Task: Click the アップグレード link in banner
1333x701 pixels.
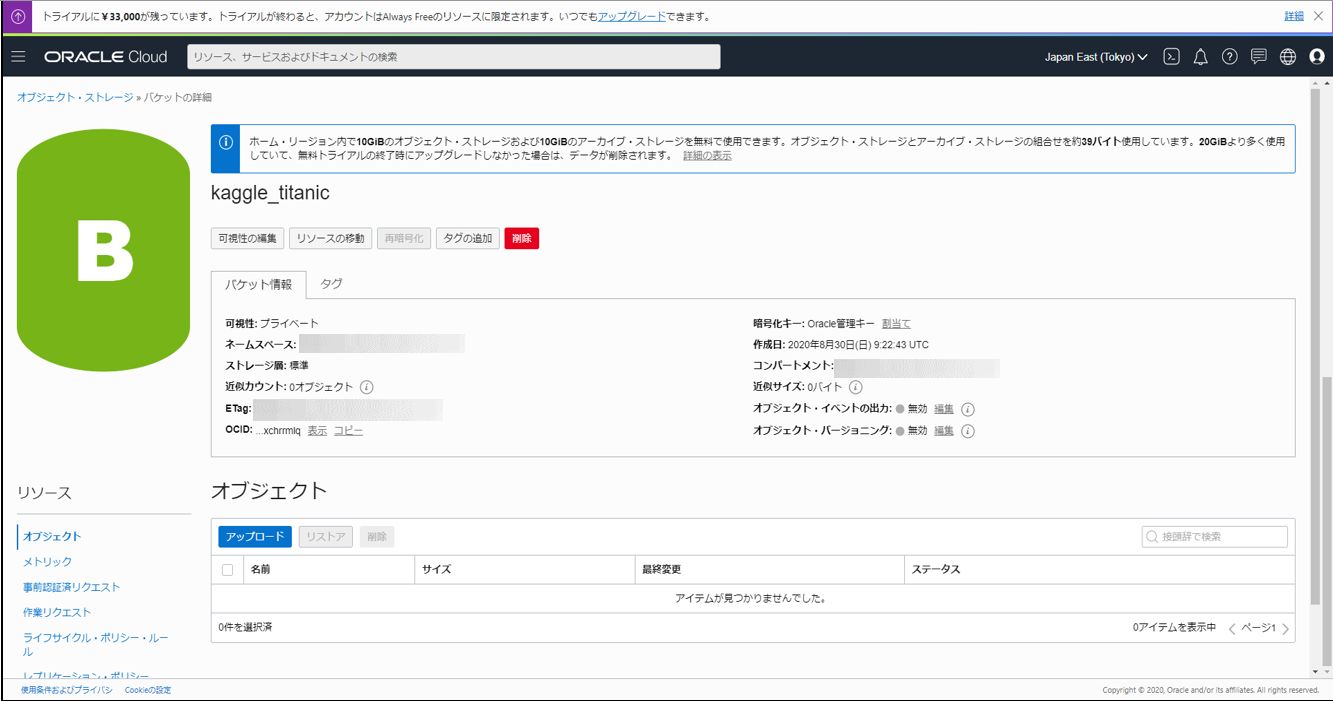Action: click(630, 17)
